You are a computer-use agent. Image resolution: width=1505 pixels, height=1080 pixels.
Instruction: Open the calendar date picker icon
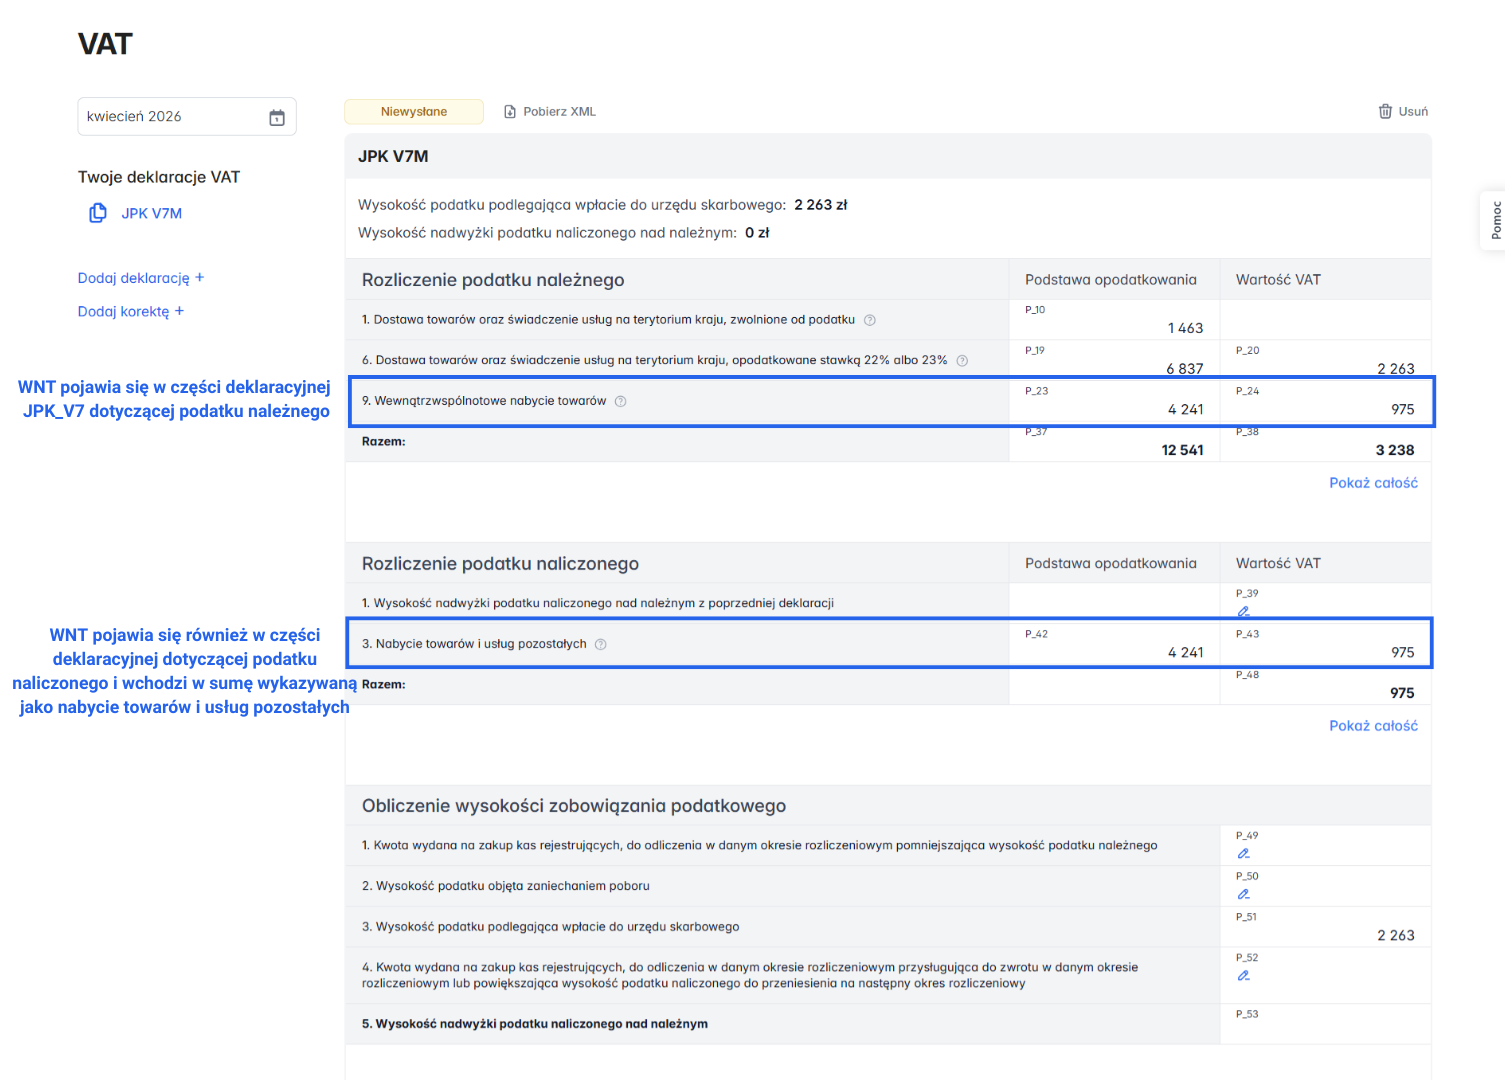(277, 118)
